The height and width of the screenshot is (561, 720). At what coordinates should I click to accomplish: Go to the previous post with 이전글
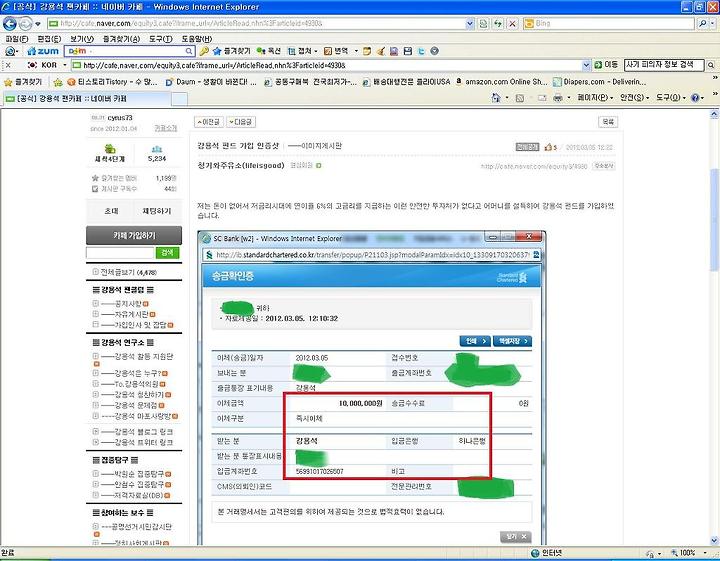[x=208, y=122]
